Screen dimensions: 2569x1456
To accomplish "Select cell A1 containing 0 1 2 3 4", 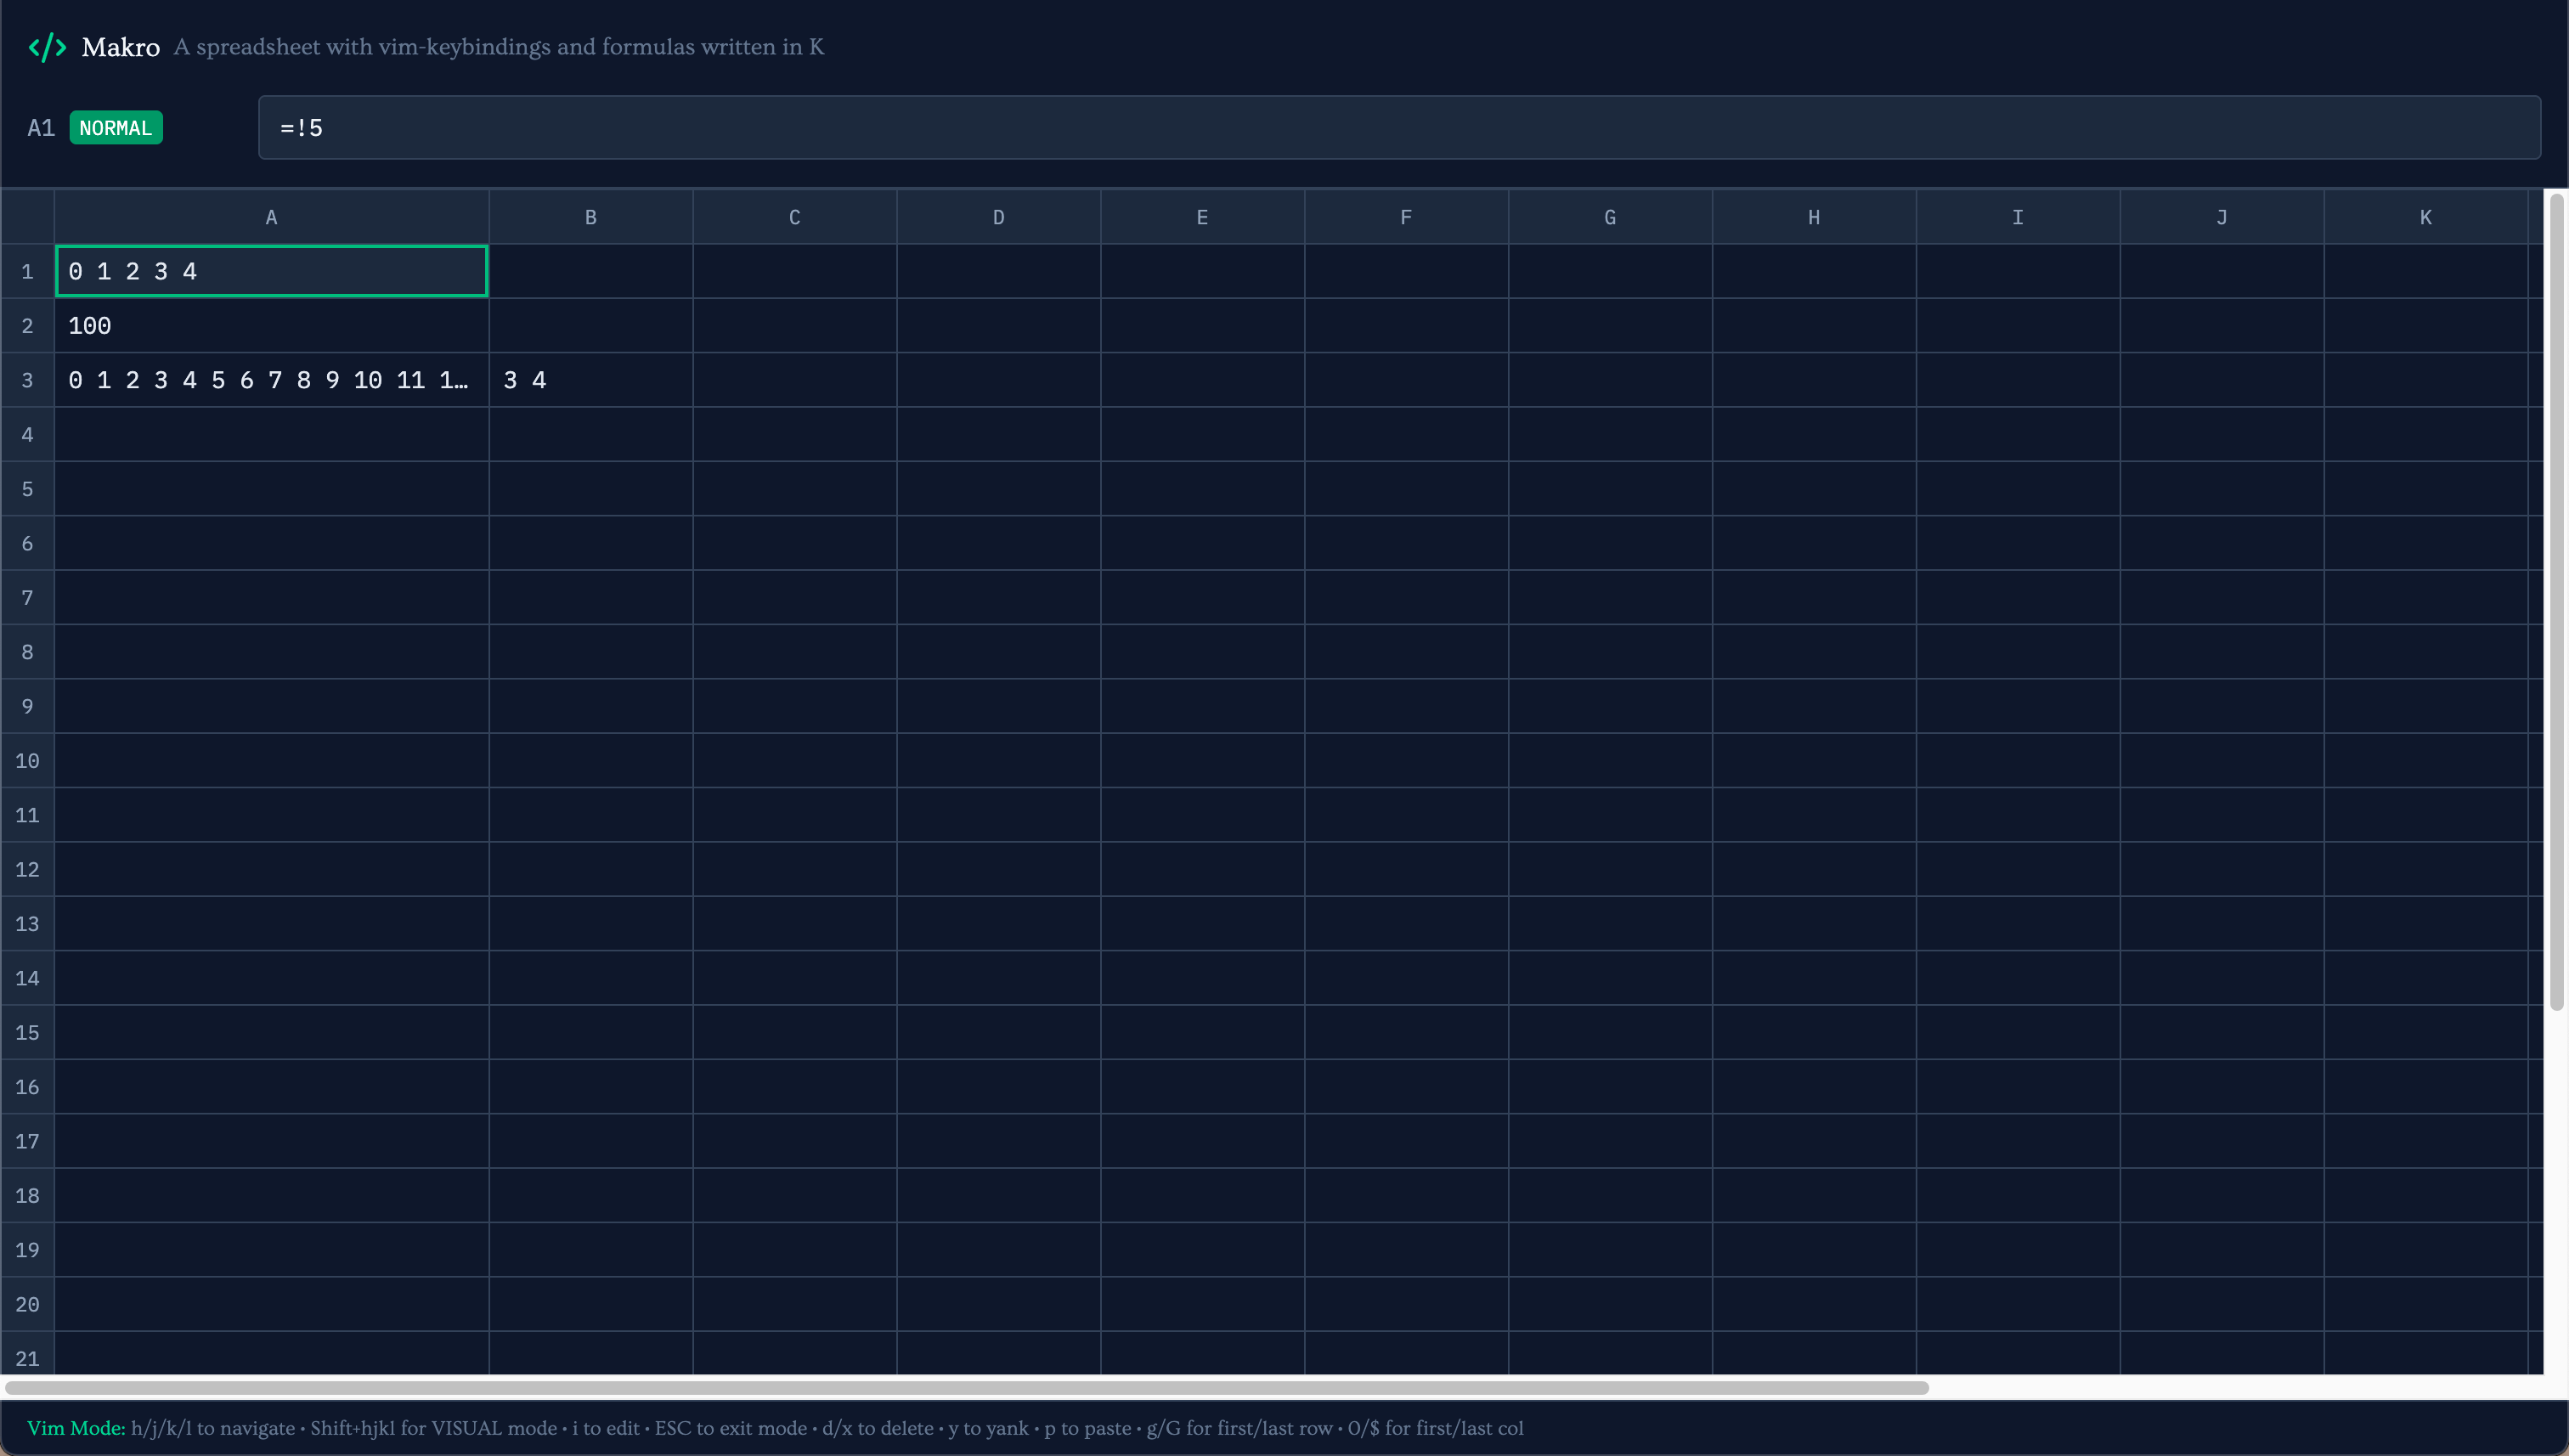I will 271,270.
